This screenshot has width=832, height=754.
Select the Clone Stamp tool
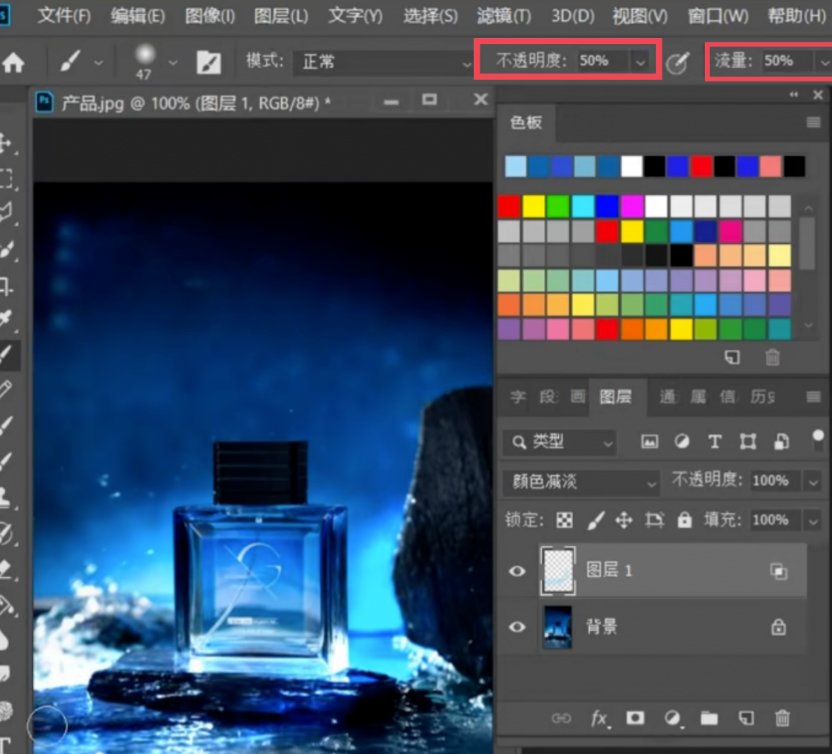tap(6, 498)
